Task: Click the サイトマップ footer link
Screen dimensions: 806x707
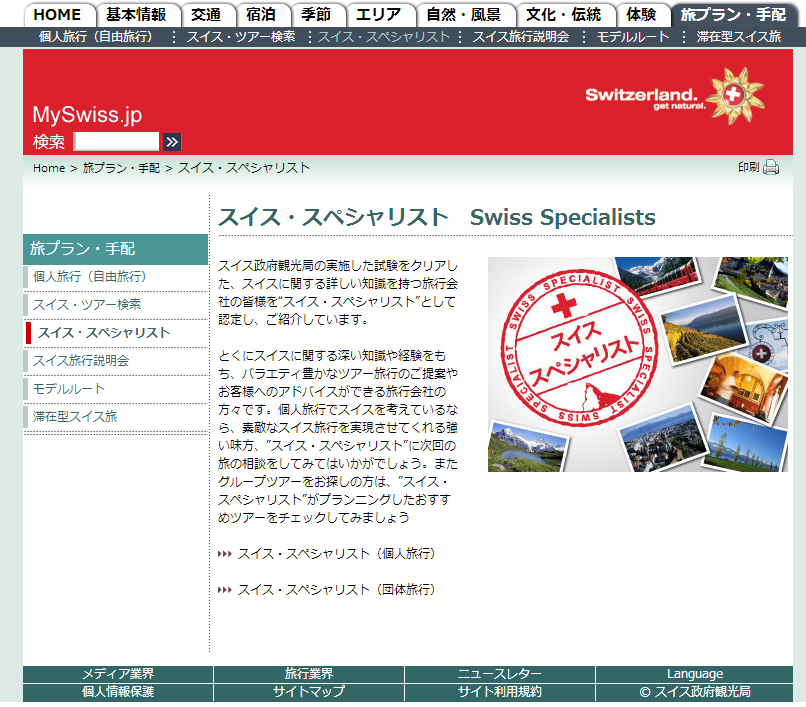Action: [309, 692]
